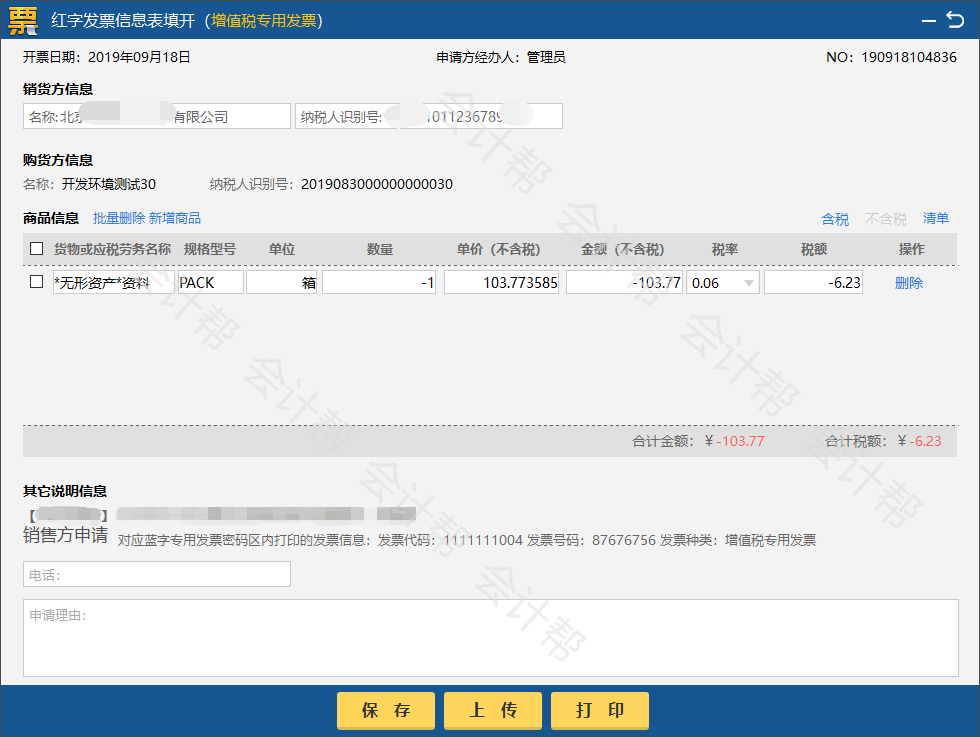Click 批量删除 to delete selected items
This screenshot has height=737, width=980.
click(x=119, y=218)
